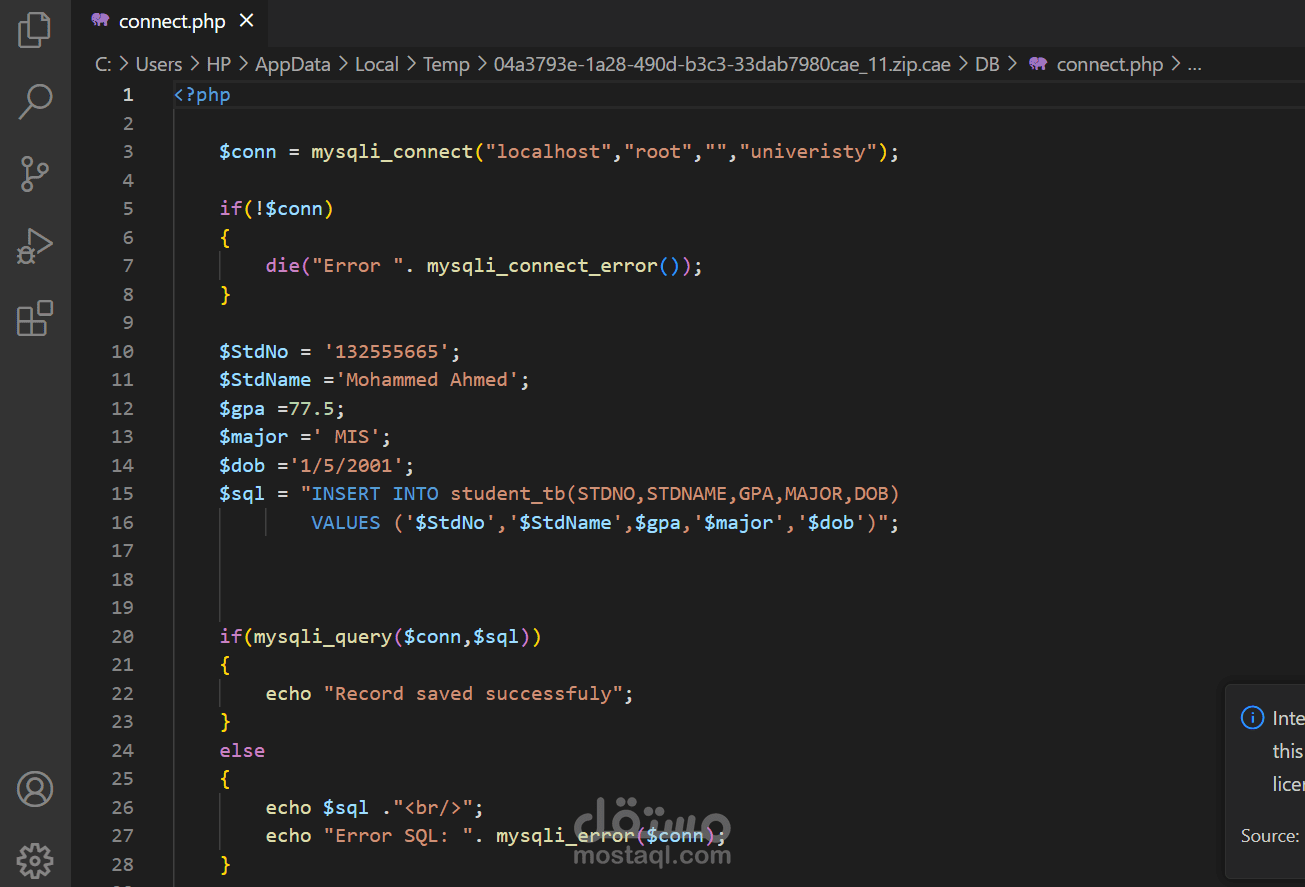Click "INSERT INTO" keyword on line 15
The image size is (1305, 887).
(375, 494)
